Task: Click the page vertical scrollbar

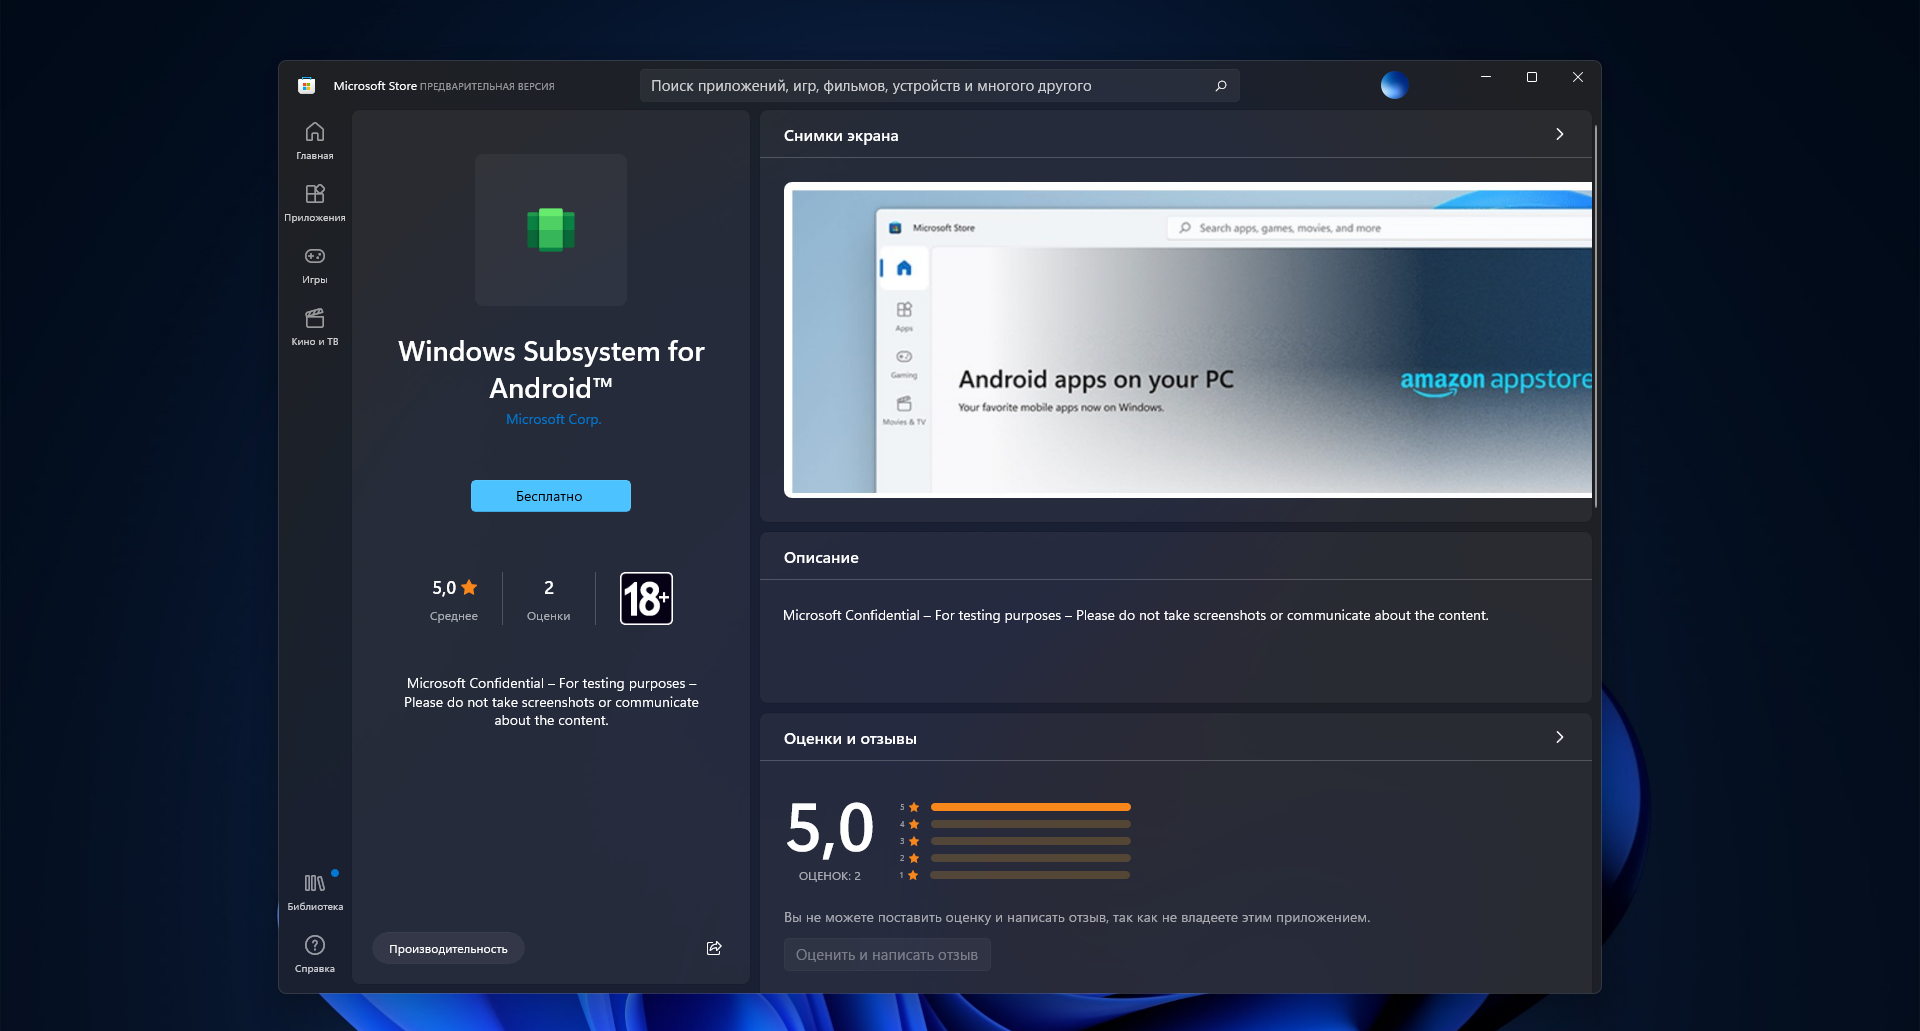Action: (x=1596, y=316)
